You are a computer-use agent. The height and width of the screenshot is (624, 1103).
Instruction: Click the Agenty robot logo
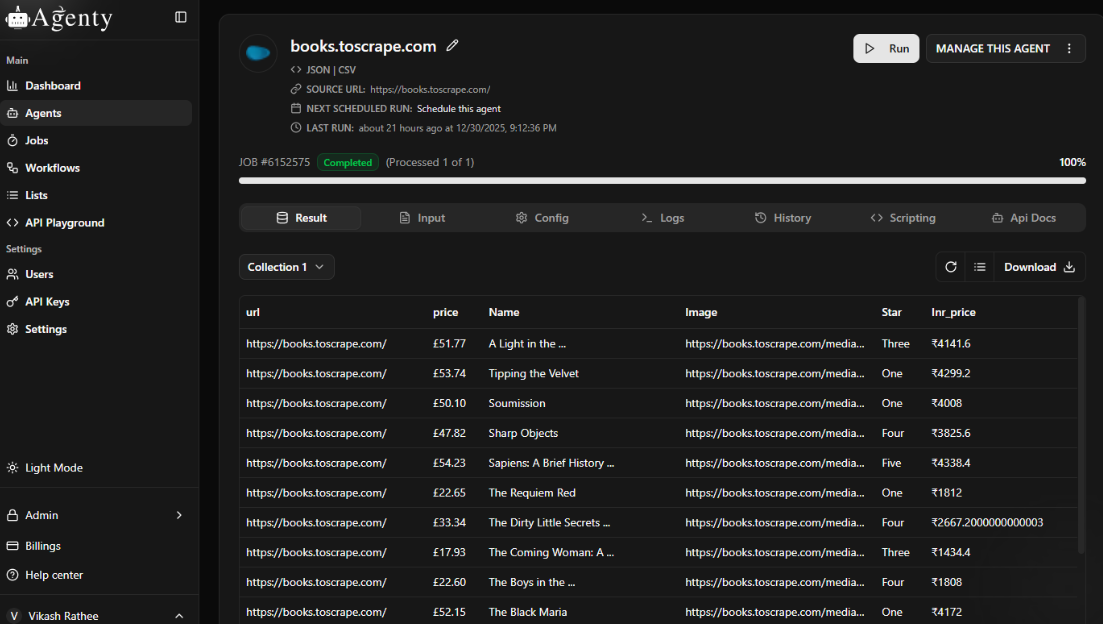pyautogui.click(x=16, y=18)
